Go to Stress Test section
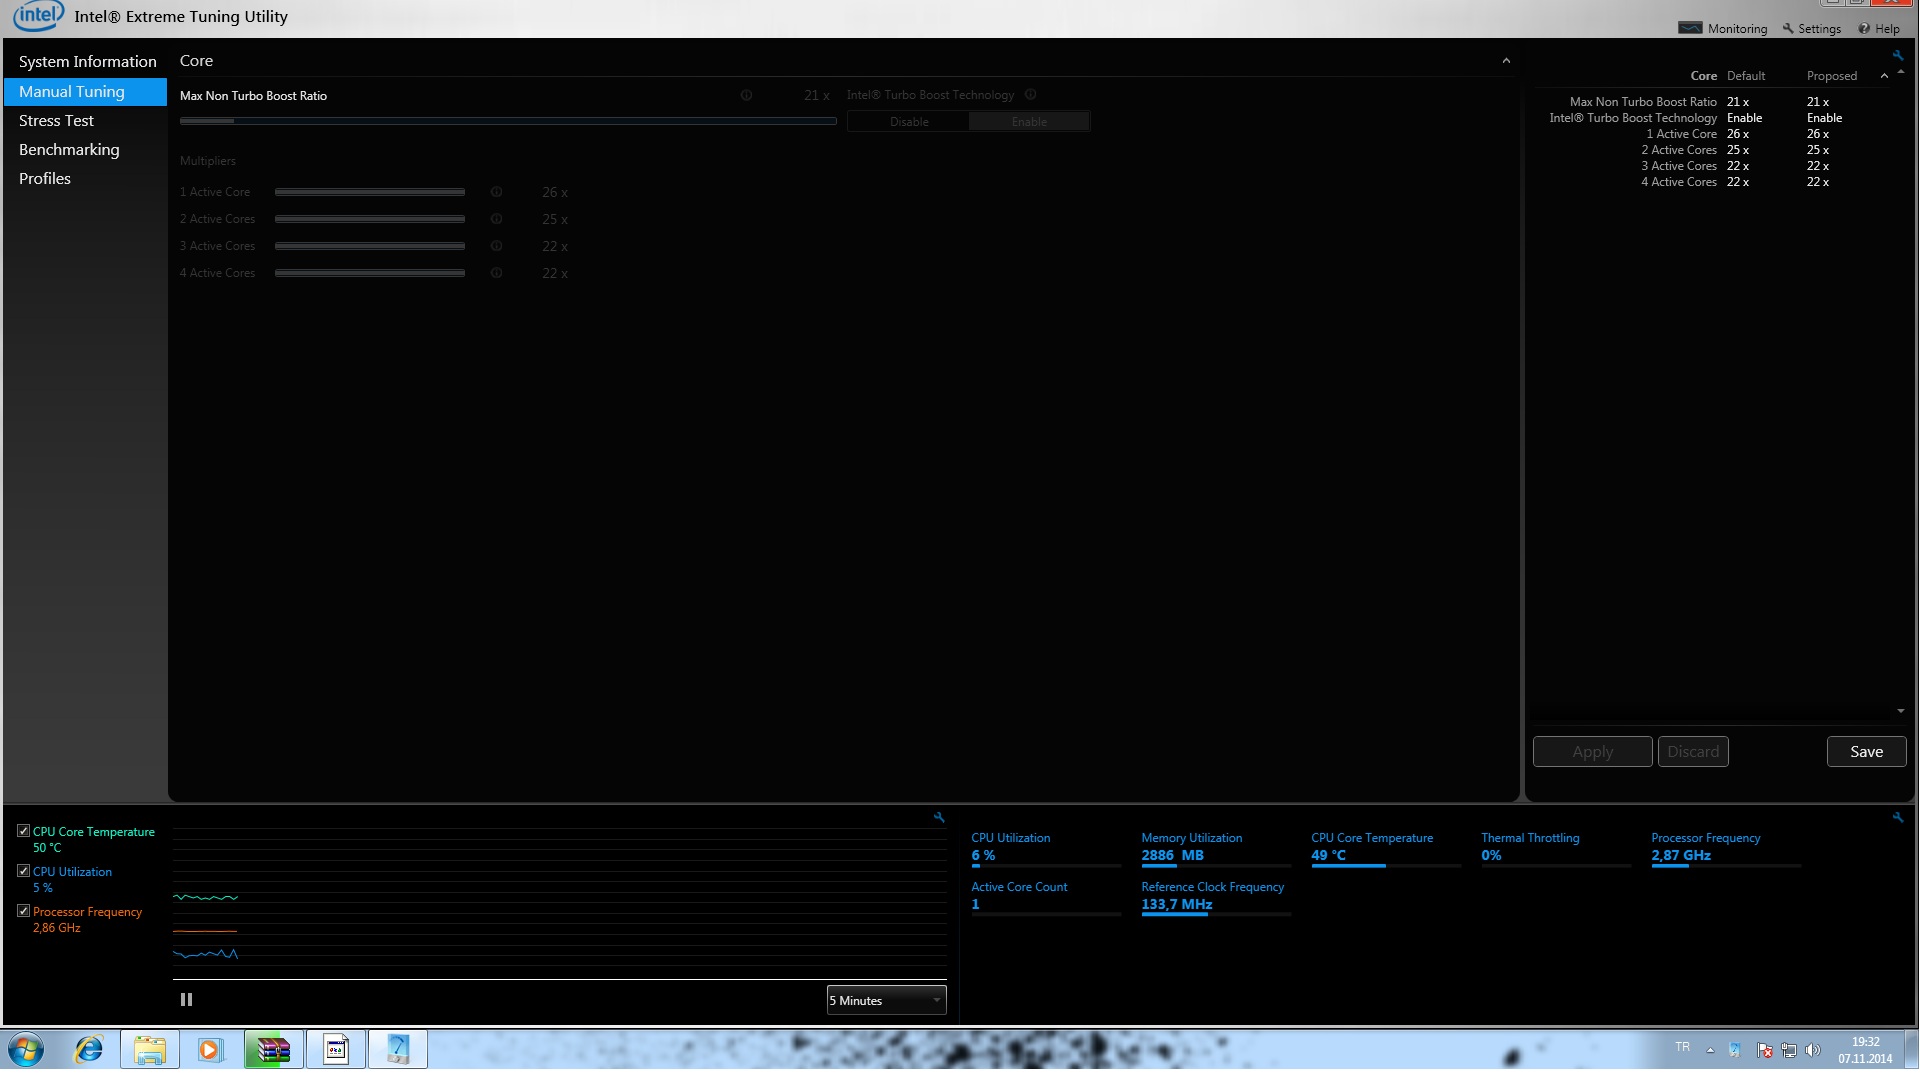1920x1080 pixels. pos(86,121)
